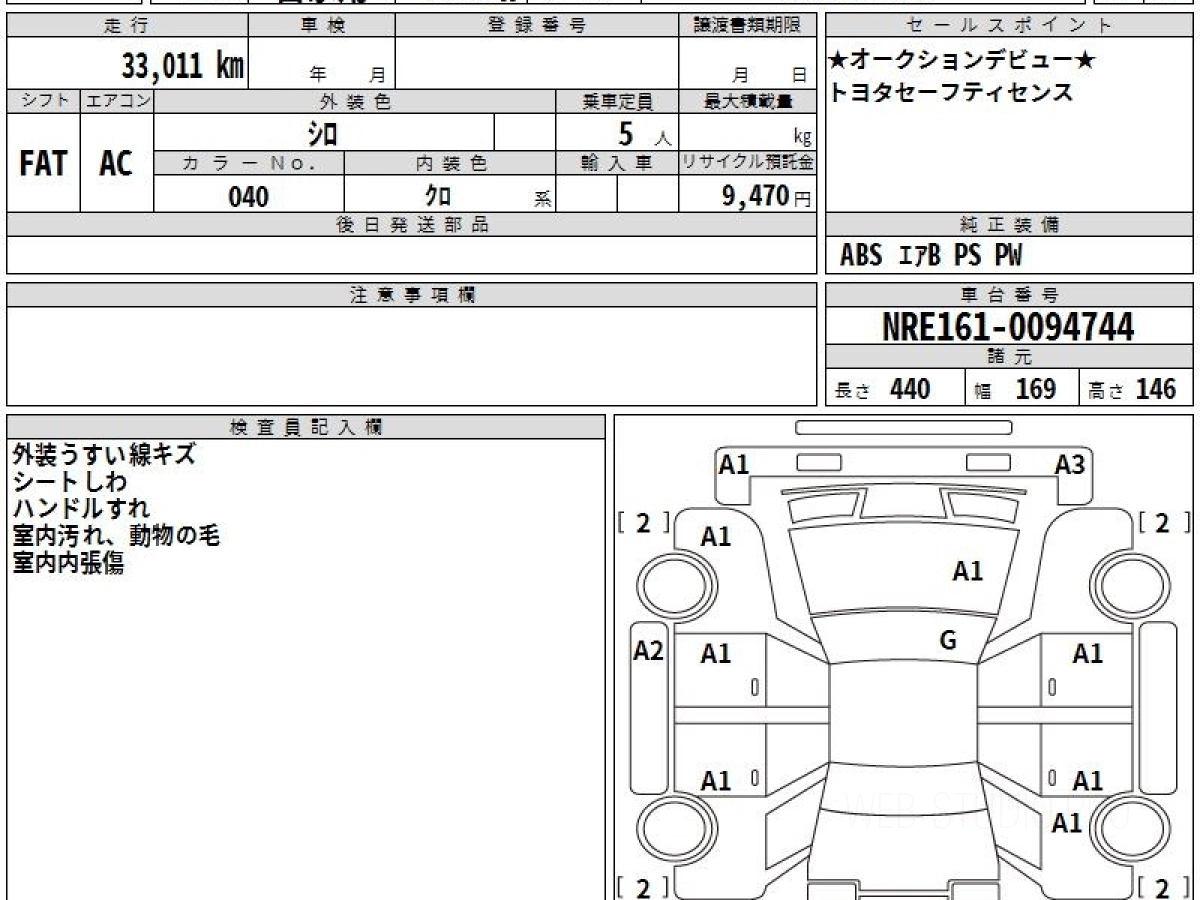Select the height value 高さ 146
The image size is (1200, 900).
click(x=1134, y=389)
